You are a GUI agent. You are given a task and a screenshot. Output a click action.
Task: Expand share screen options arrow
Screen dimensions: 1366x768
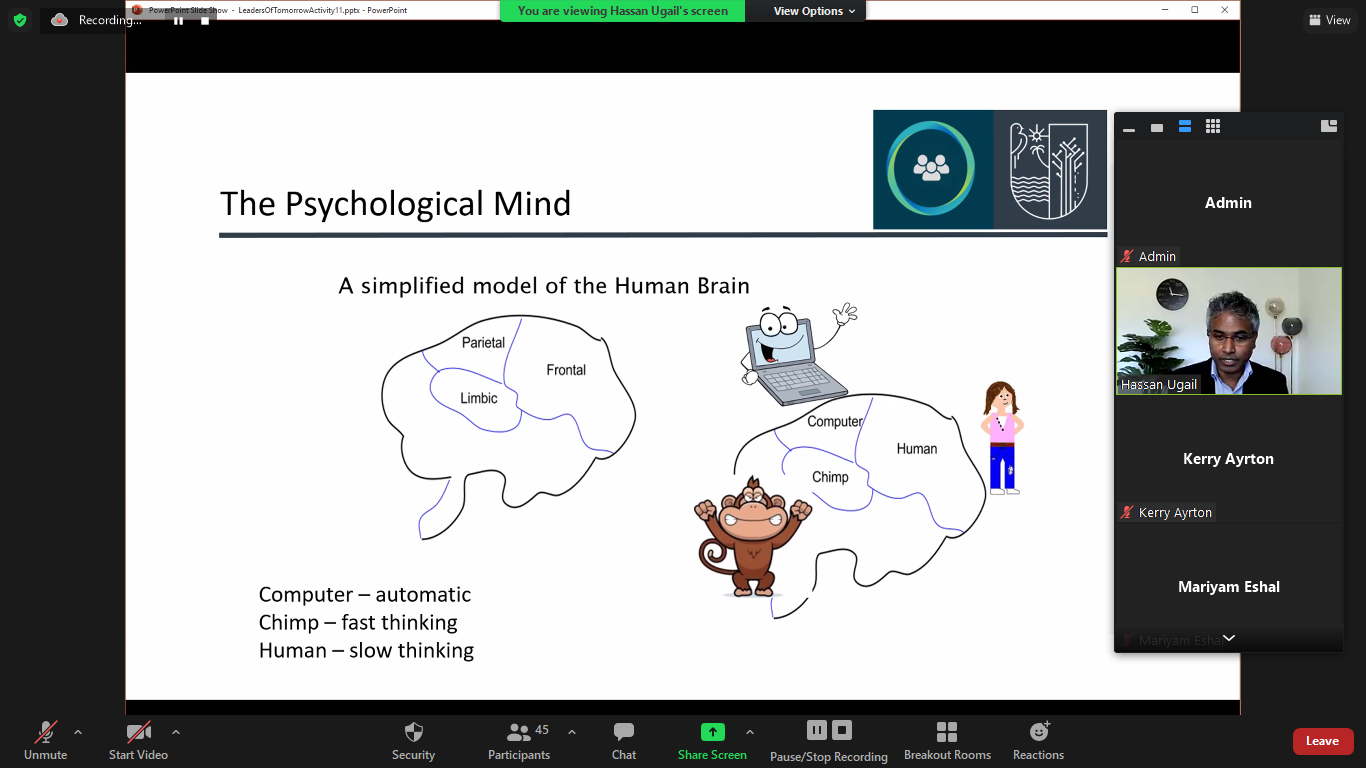coord(750,732)
